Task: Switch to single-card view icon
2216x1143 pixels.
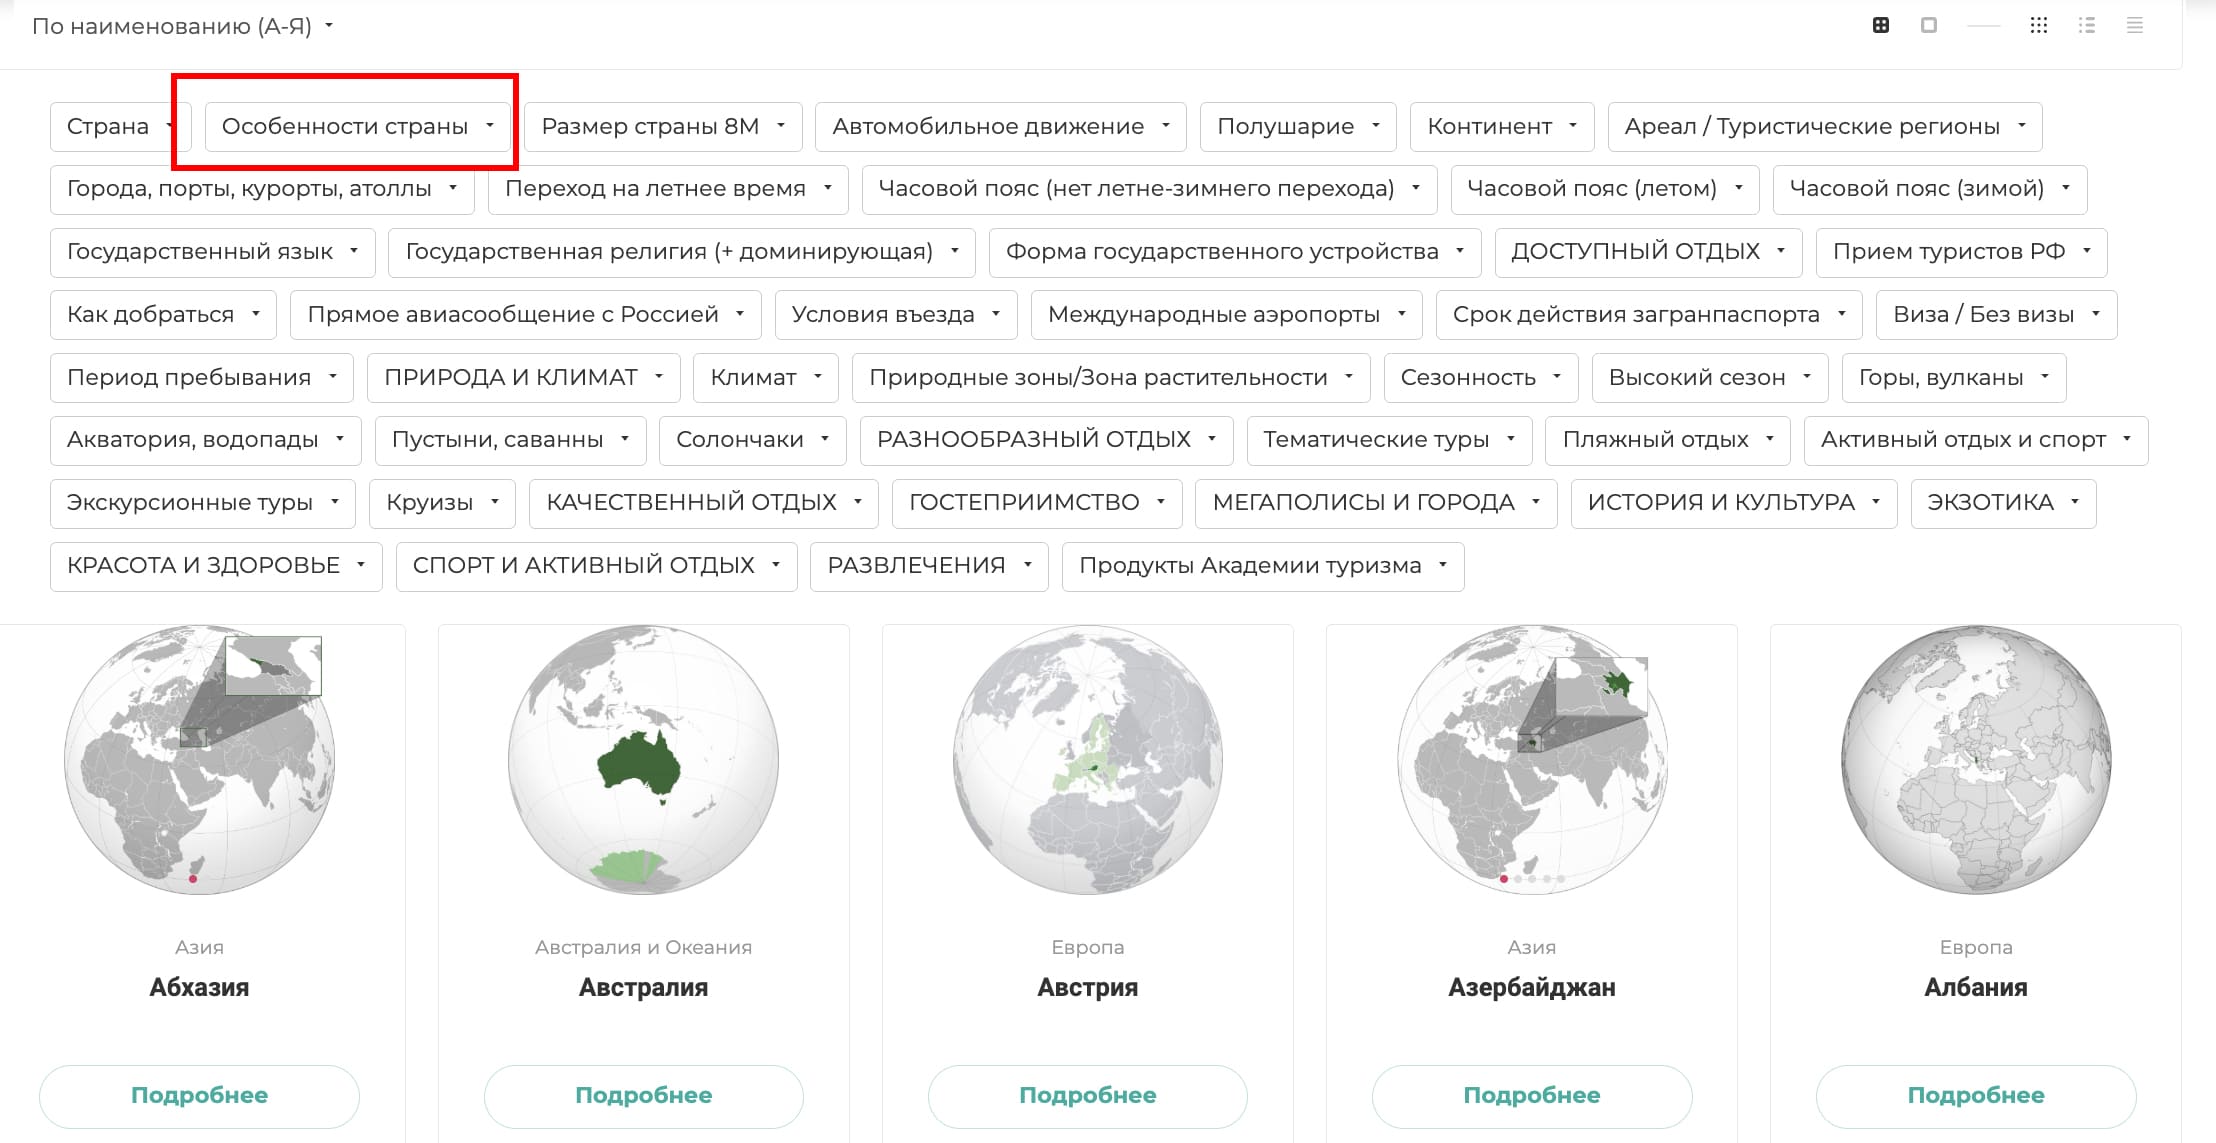Action: click(1928, 26)
